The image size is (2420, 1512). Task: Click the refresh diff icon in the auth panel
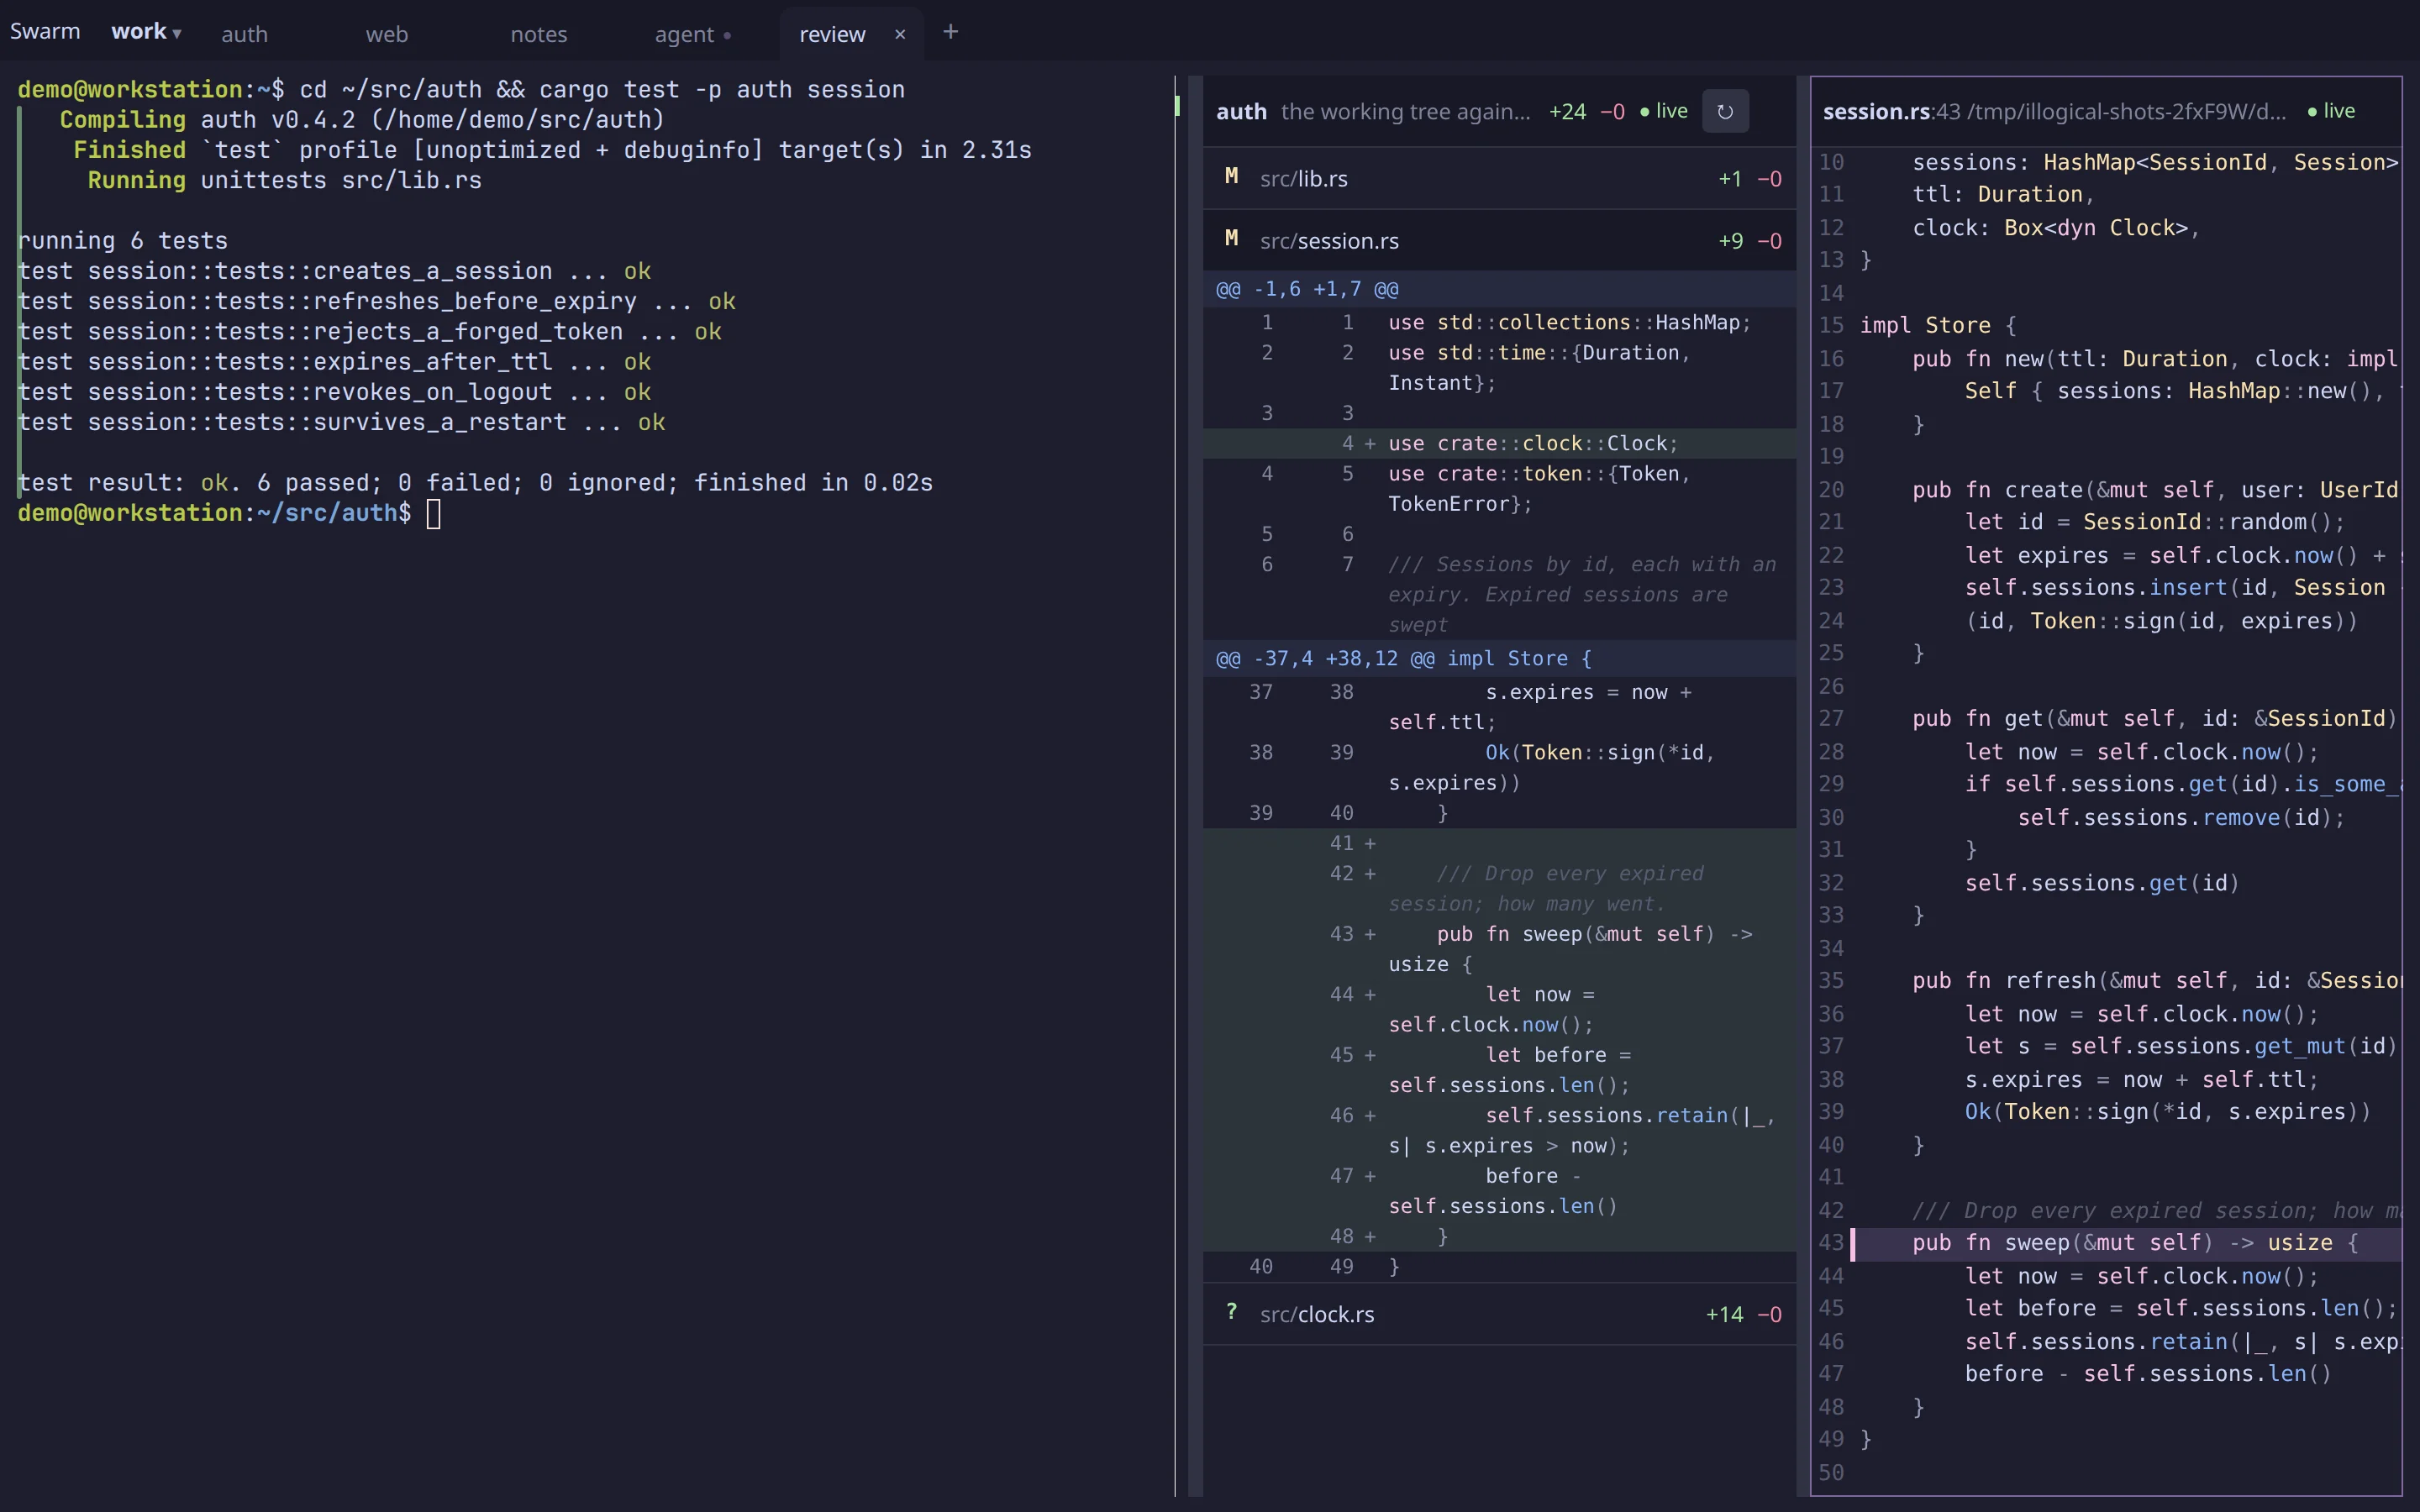(1725, 111)
